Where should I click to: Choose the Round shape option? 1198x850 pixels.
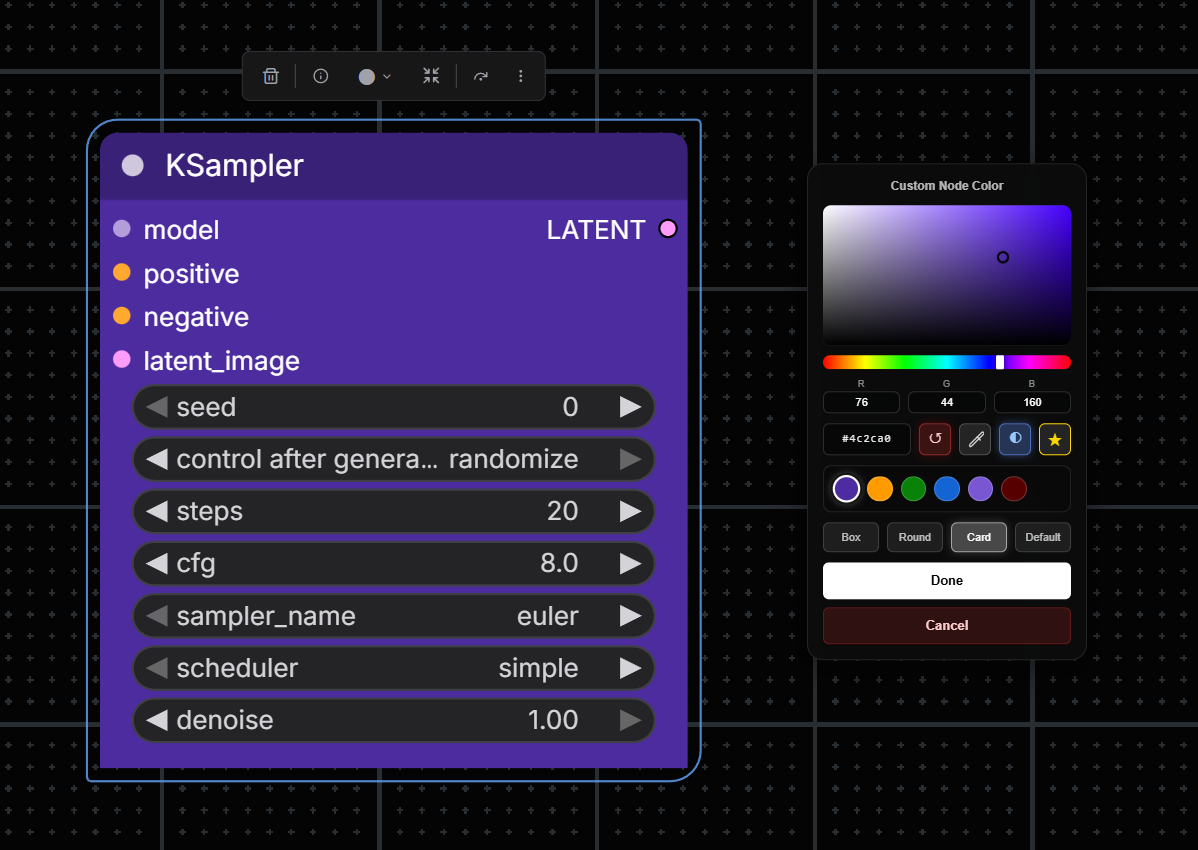click(915, 537)
